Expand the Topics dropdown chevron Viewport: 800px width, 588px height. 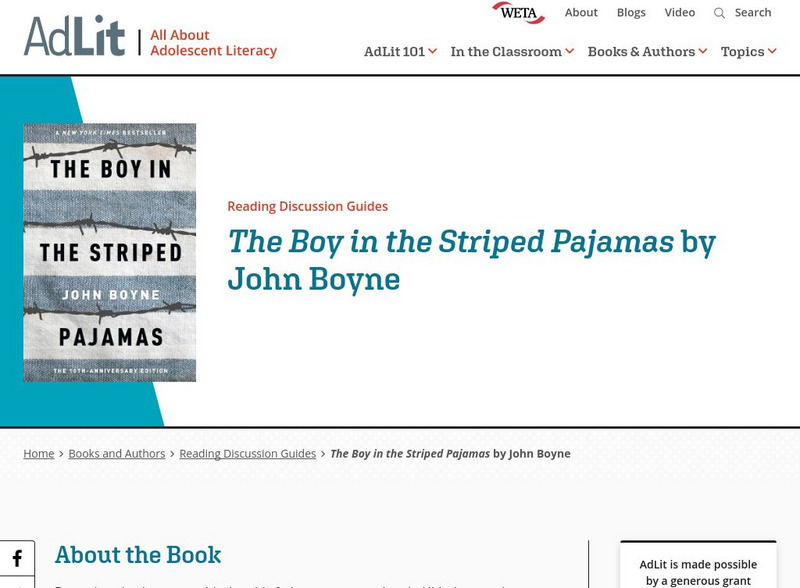click(x=772, y=51)
